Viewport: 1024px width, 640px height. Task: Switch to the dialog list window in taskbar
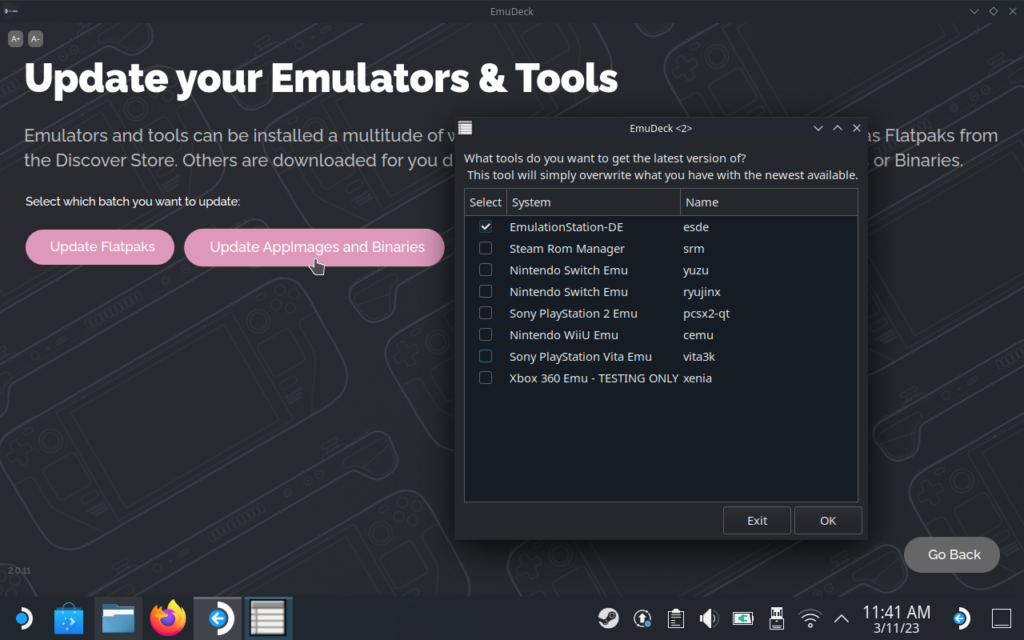tap(268, 618)
